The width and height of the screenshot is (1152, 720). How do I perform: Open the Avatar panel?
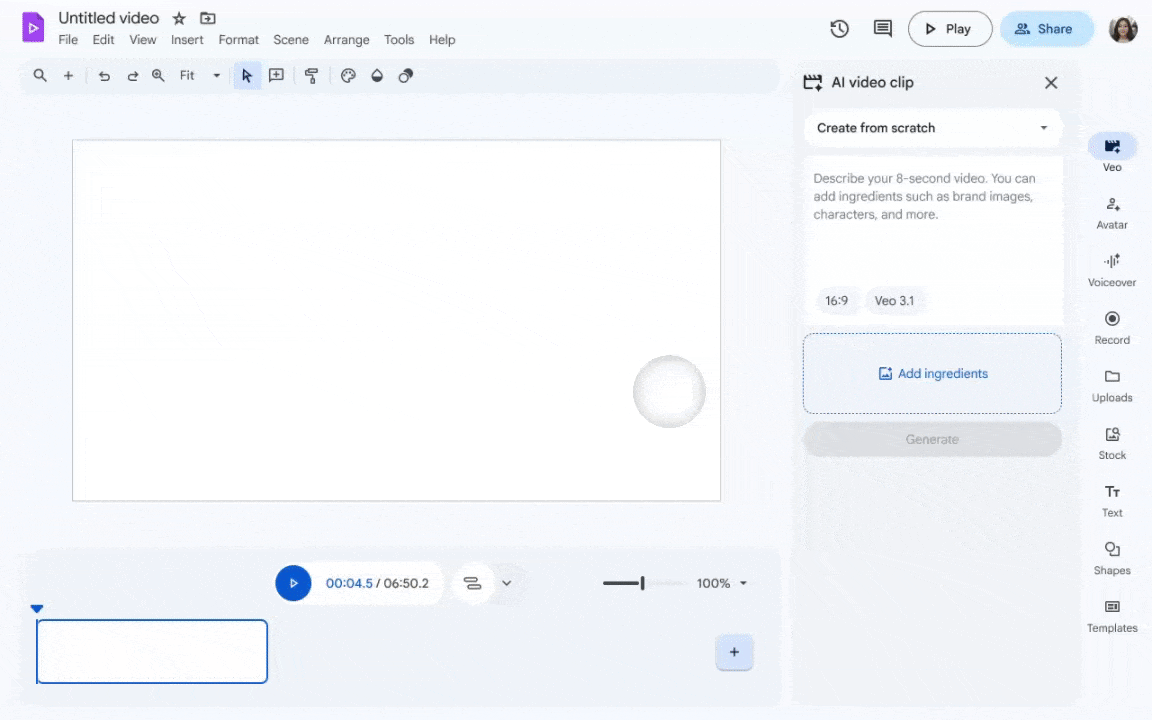pos(1112,212)
